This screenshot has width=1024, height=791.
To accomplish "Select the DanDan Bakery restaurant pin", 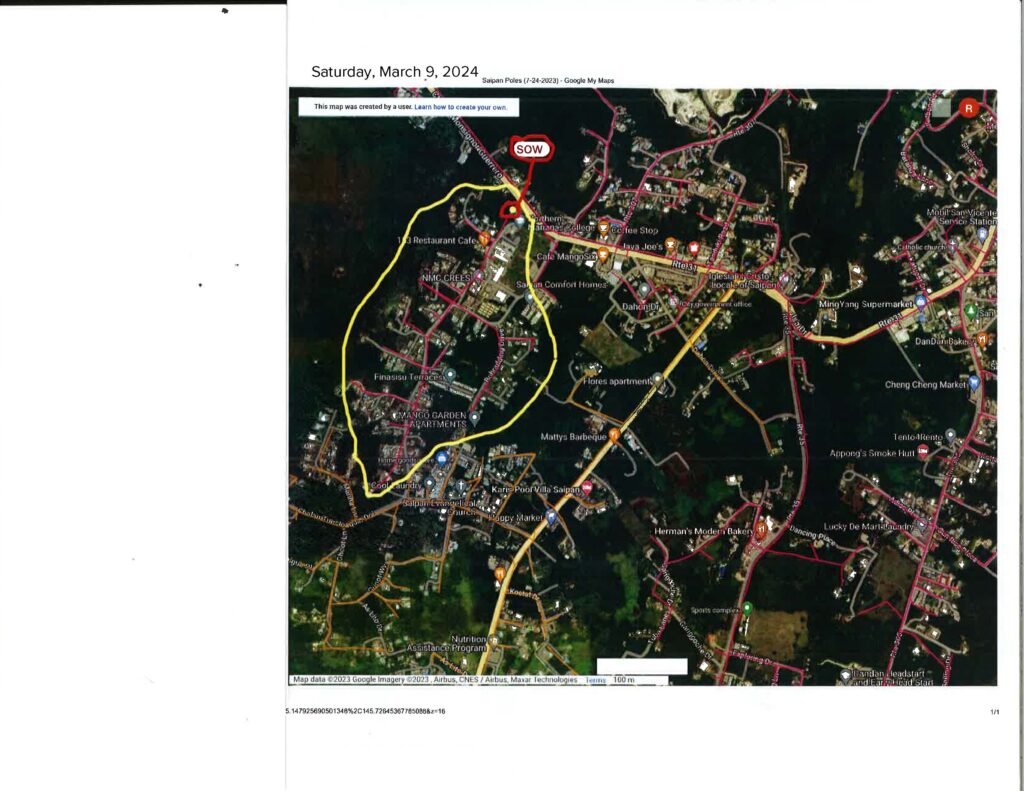I will pos(982,339).
